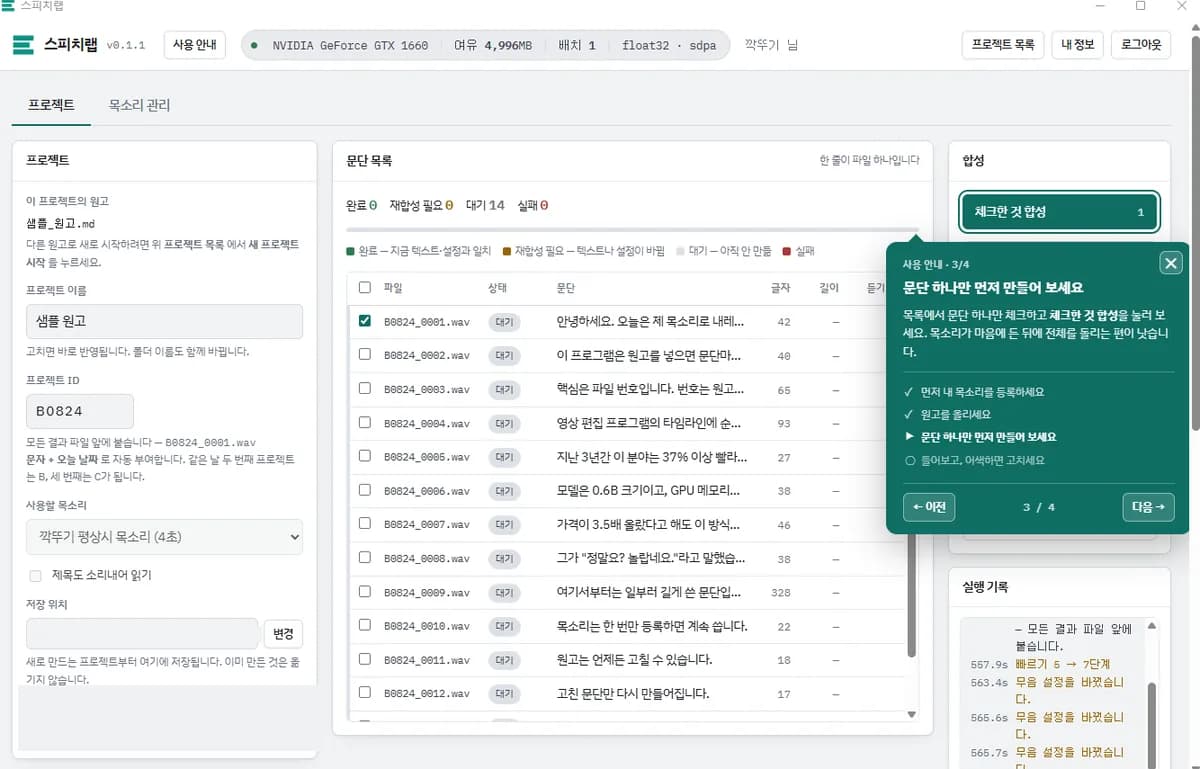Click the 글자 column header

(780, 288)
